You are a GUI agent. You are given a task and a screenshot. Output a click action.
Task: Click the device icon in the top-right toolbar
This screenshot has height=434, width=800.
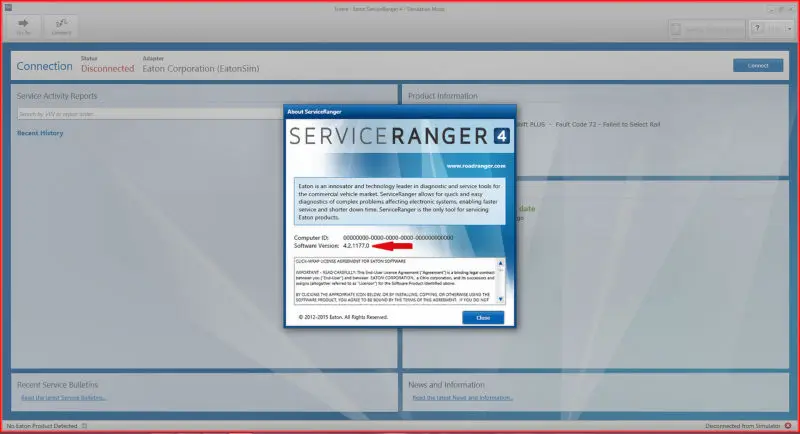676,30
